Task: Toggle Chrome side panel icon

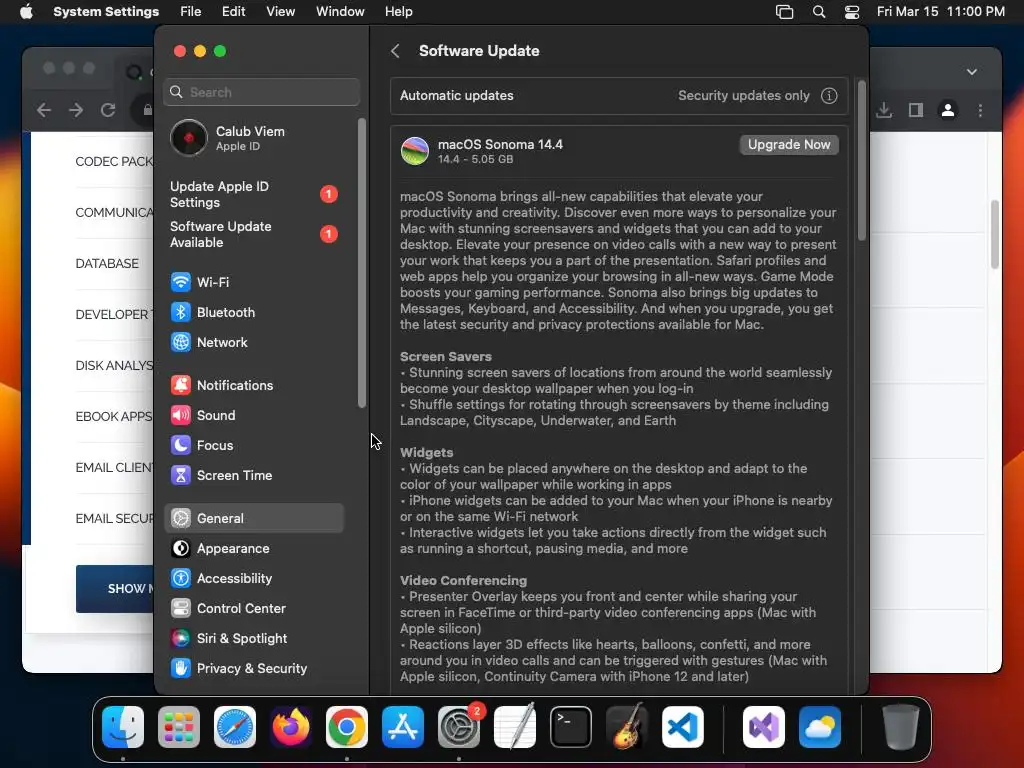Action: [x=916, y=110]
